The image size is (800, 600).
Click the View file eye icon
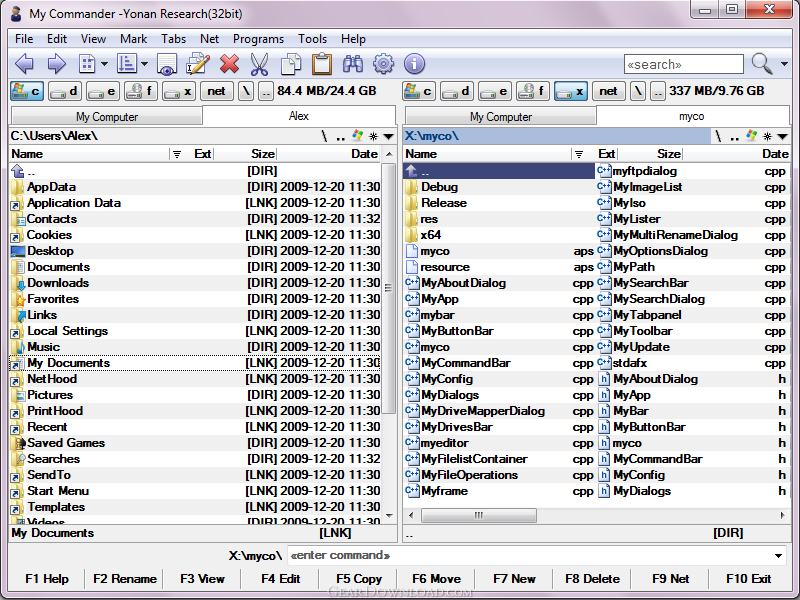coord(167,64)
